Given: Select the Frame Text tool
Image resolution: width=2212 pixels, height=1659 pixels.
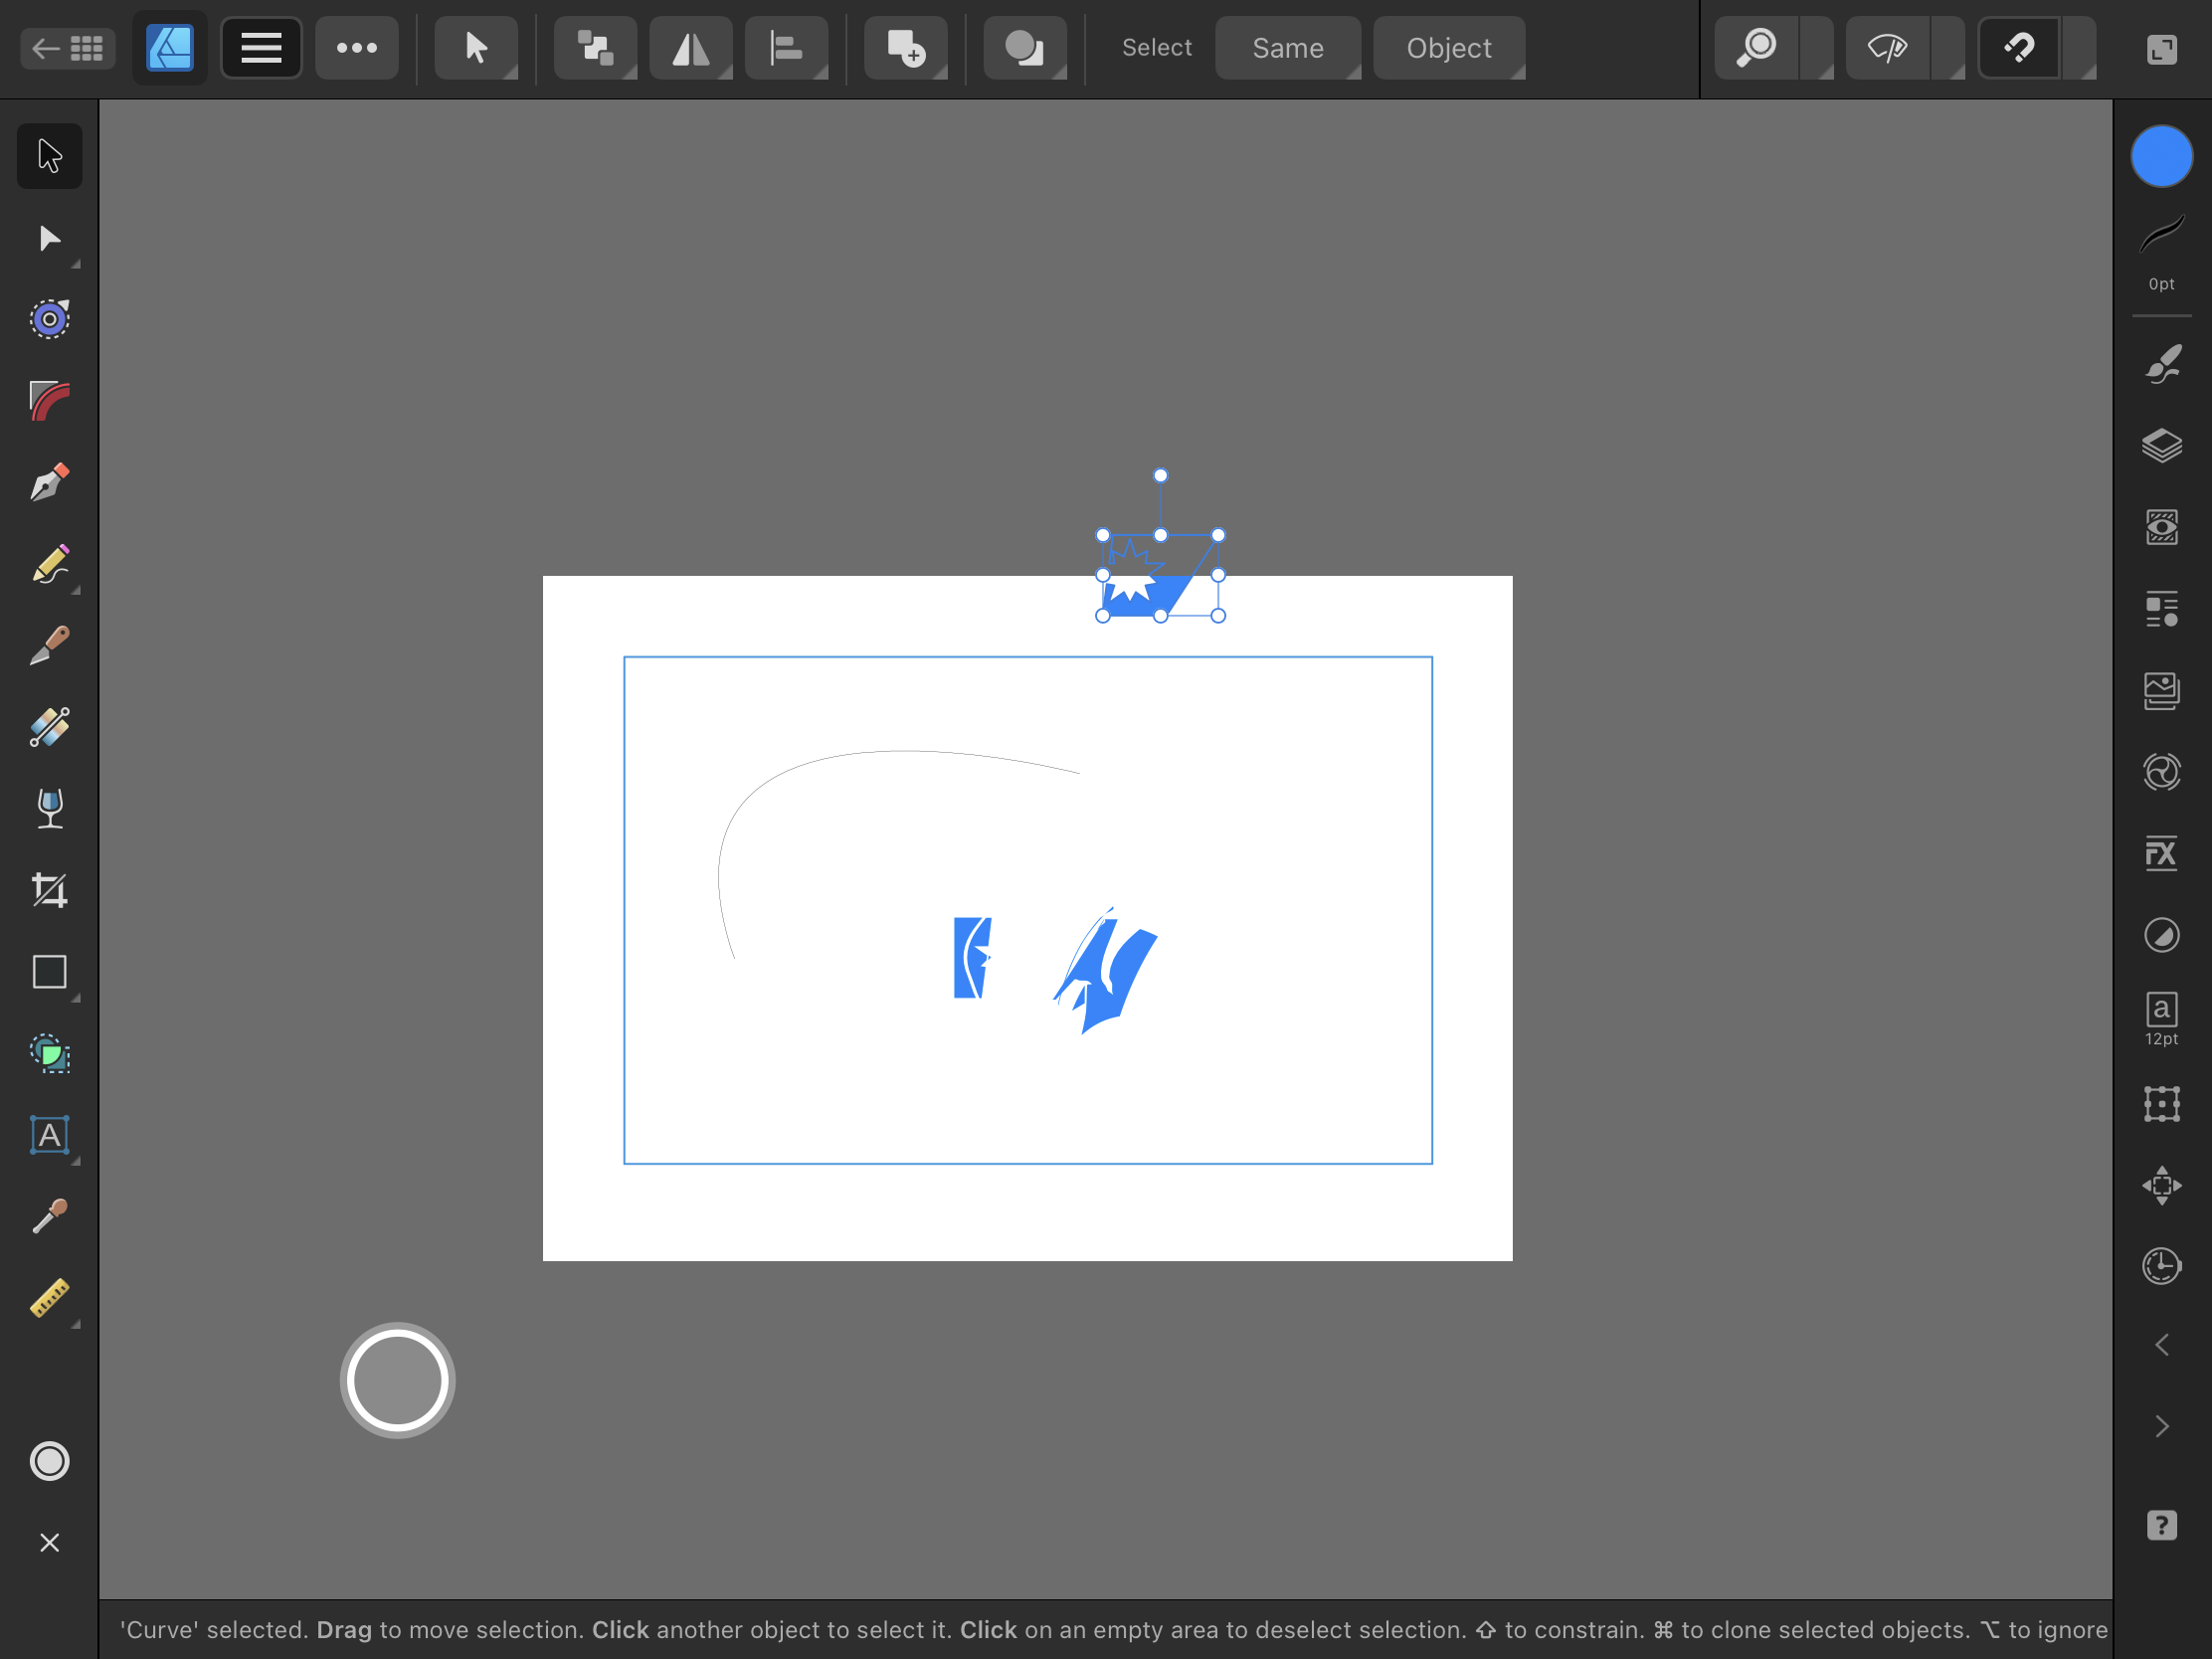Looking at the screenshot, I should [49, 1135].
